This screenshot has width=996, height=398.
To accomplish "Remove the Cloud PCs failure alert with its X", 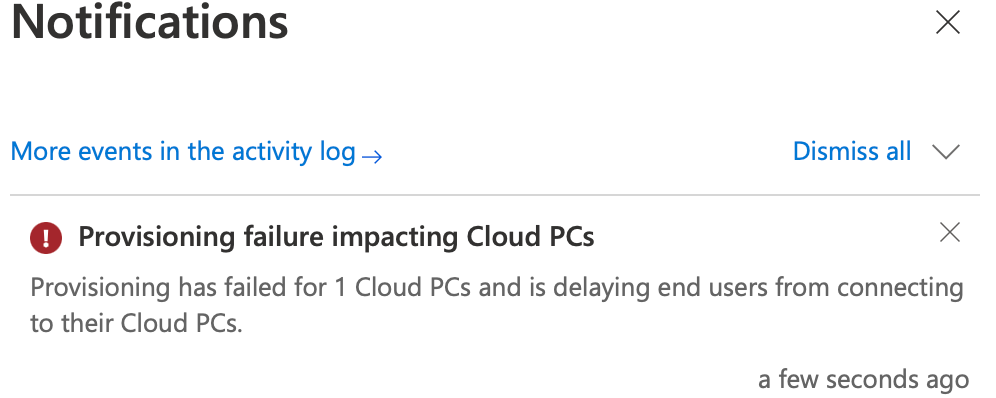I will point(950,233).
